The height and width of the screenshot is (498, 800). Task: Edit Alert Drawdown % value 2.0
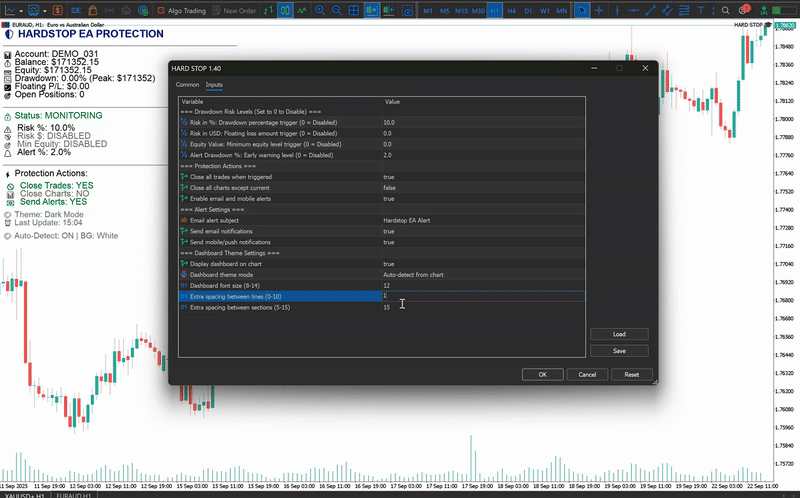pos(483,155)
